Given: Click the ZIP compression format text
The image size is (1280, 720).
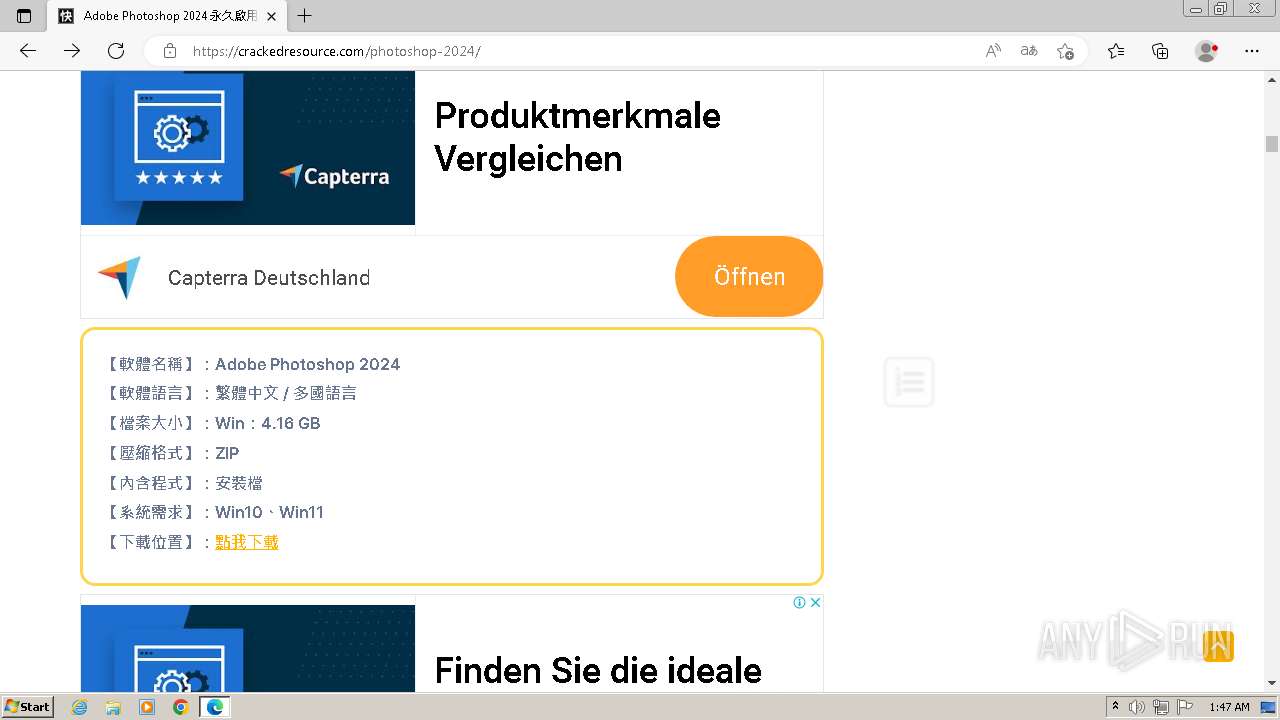Looking at the screenshot, I should click(227, 453).
